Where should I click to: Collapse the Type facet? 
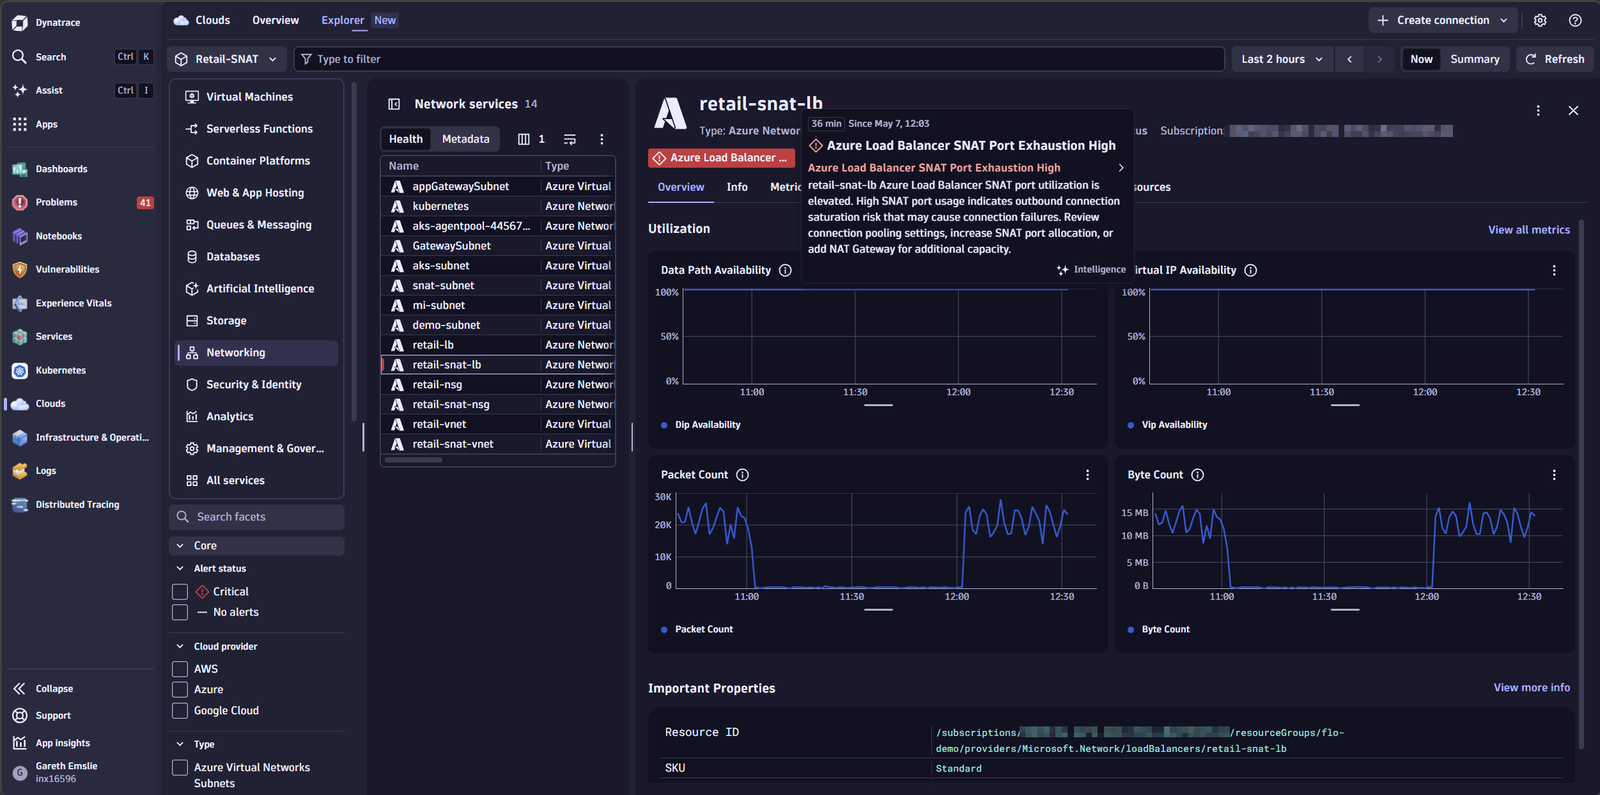(x=180, y=745)
